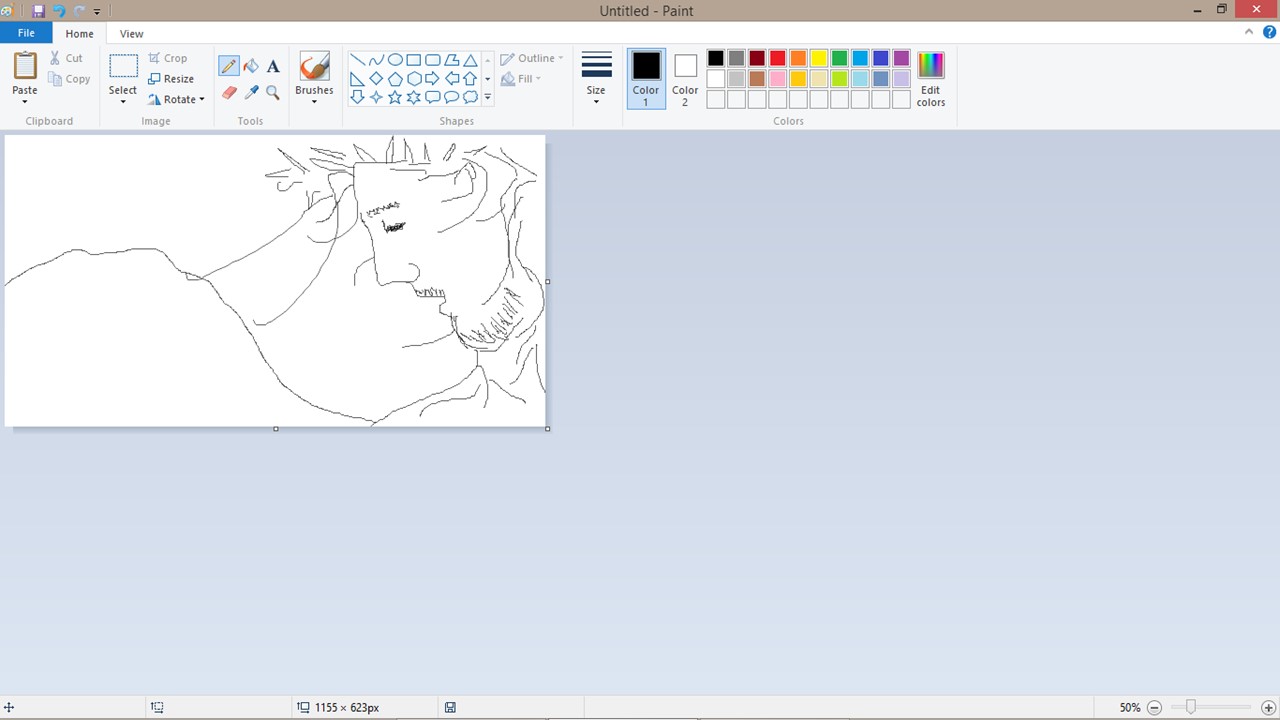This screenshot has height=720, width=1280.
Task: Select the Text tool
Action: (x=273, y=67)
